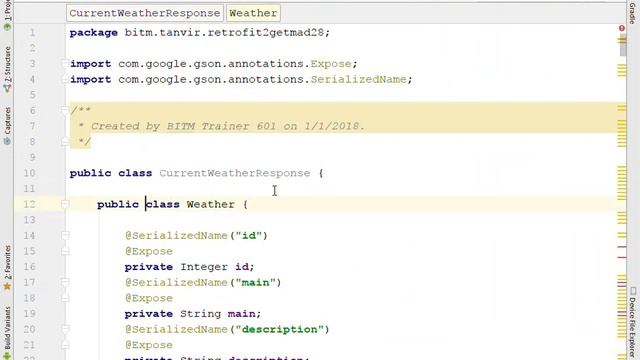The width and height of the screenshot is (640, 360).
Task: Click fold end marker on line 4
Action: (65, 79)
